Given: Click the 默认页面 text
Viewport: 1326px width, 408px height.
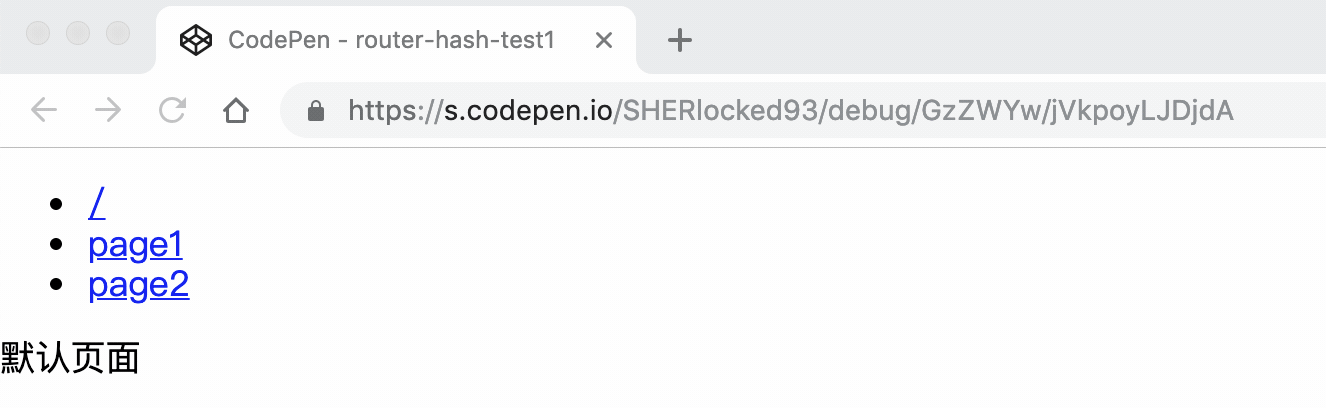Looking at the screenshot, I should pos(70,357).
